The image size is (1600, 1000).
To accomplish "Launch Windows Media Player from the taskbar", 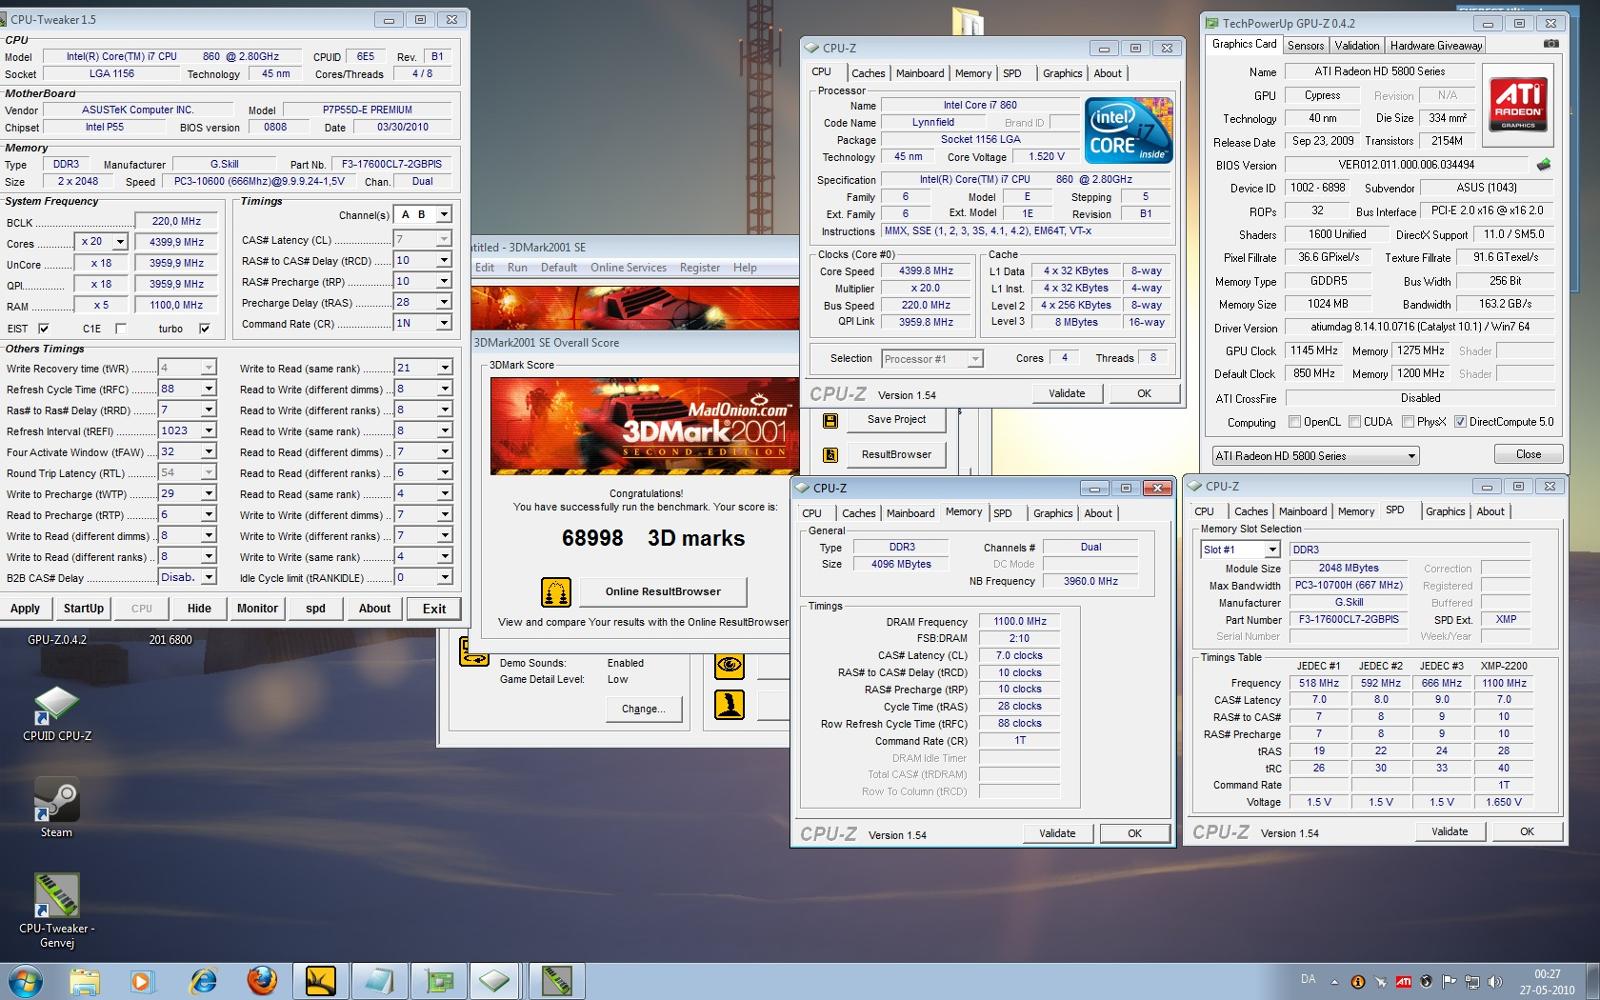I will tap(141, 982).
